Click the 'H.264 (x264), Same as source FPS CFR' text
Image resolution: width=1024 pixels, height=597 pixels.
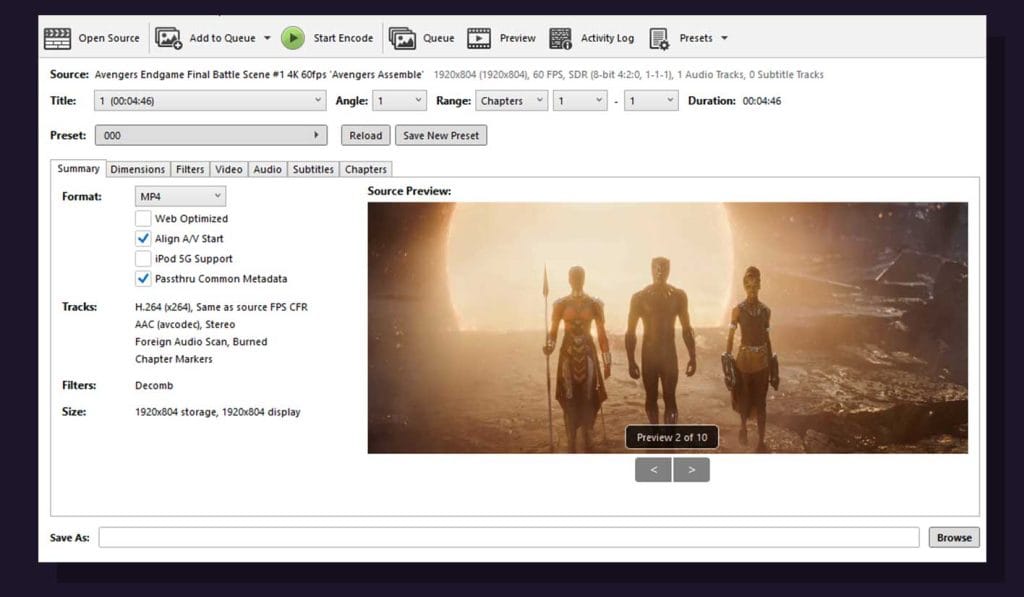[221, 307]
